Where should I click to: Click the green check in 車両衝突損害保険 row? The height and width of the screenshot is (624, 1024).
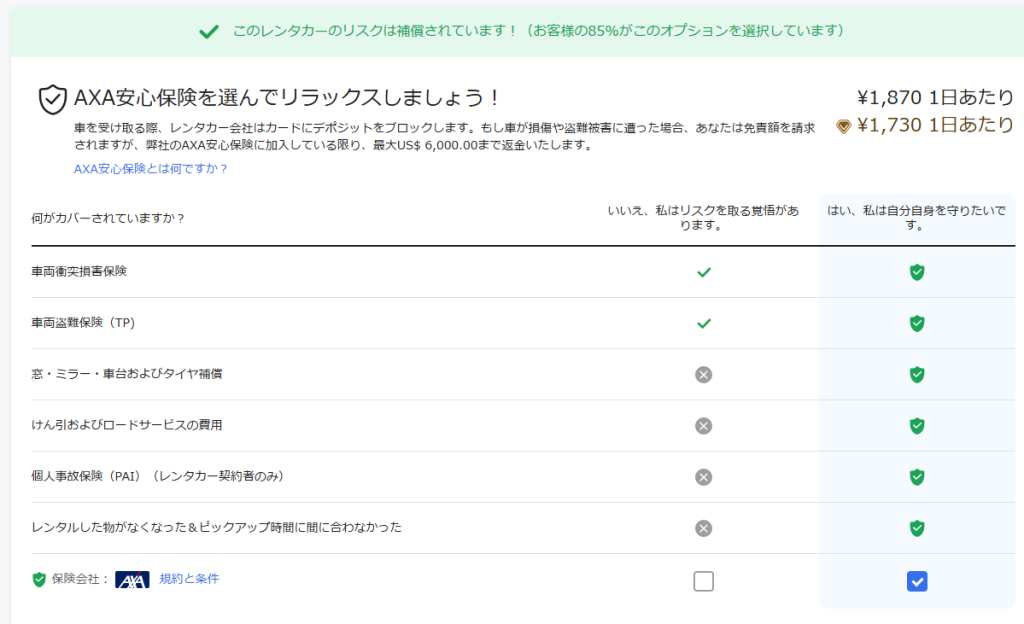pyautogui.click(x=703, y=272)
